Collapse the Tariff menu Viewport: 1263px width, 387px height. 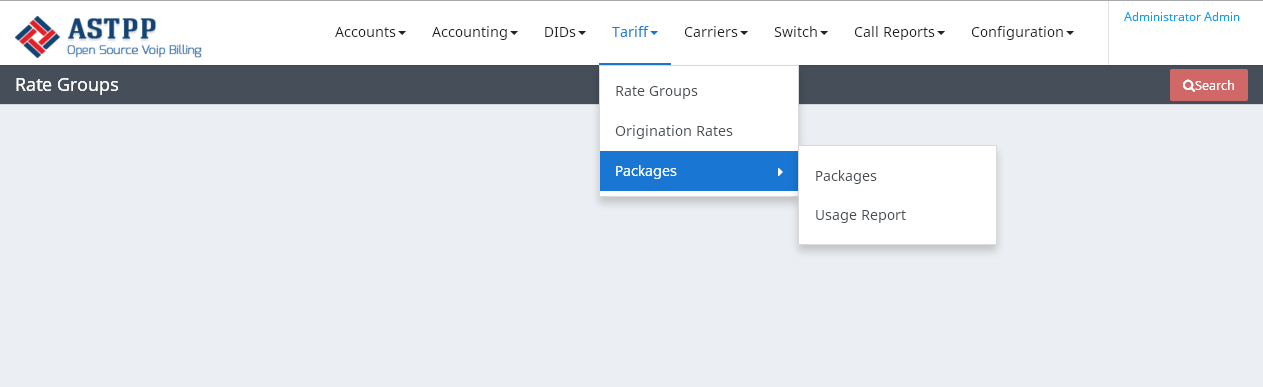point(635,32)
